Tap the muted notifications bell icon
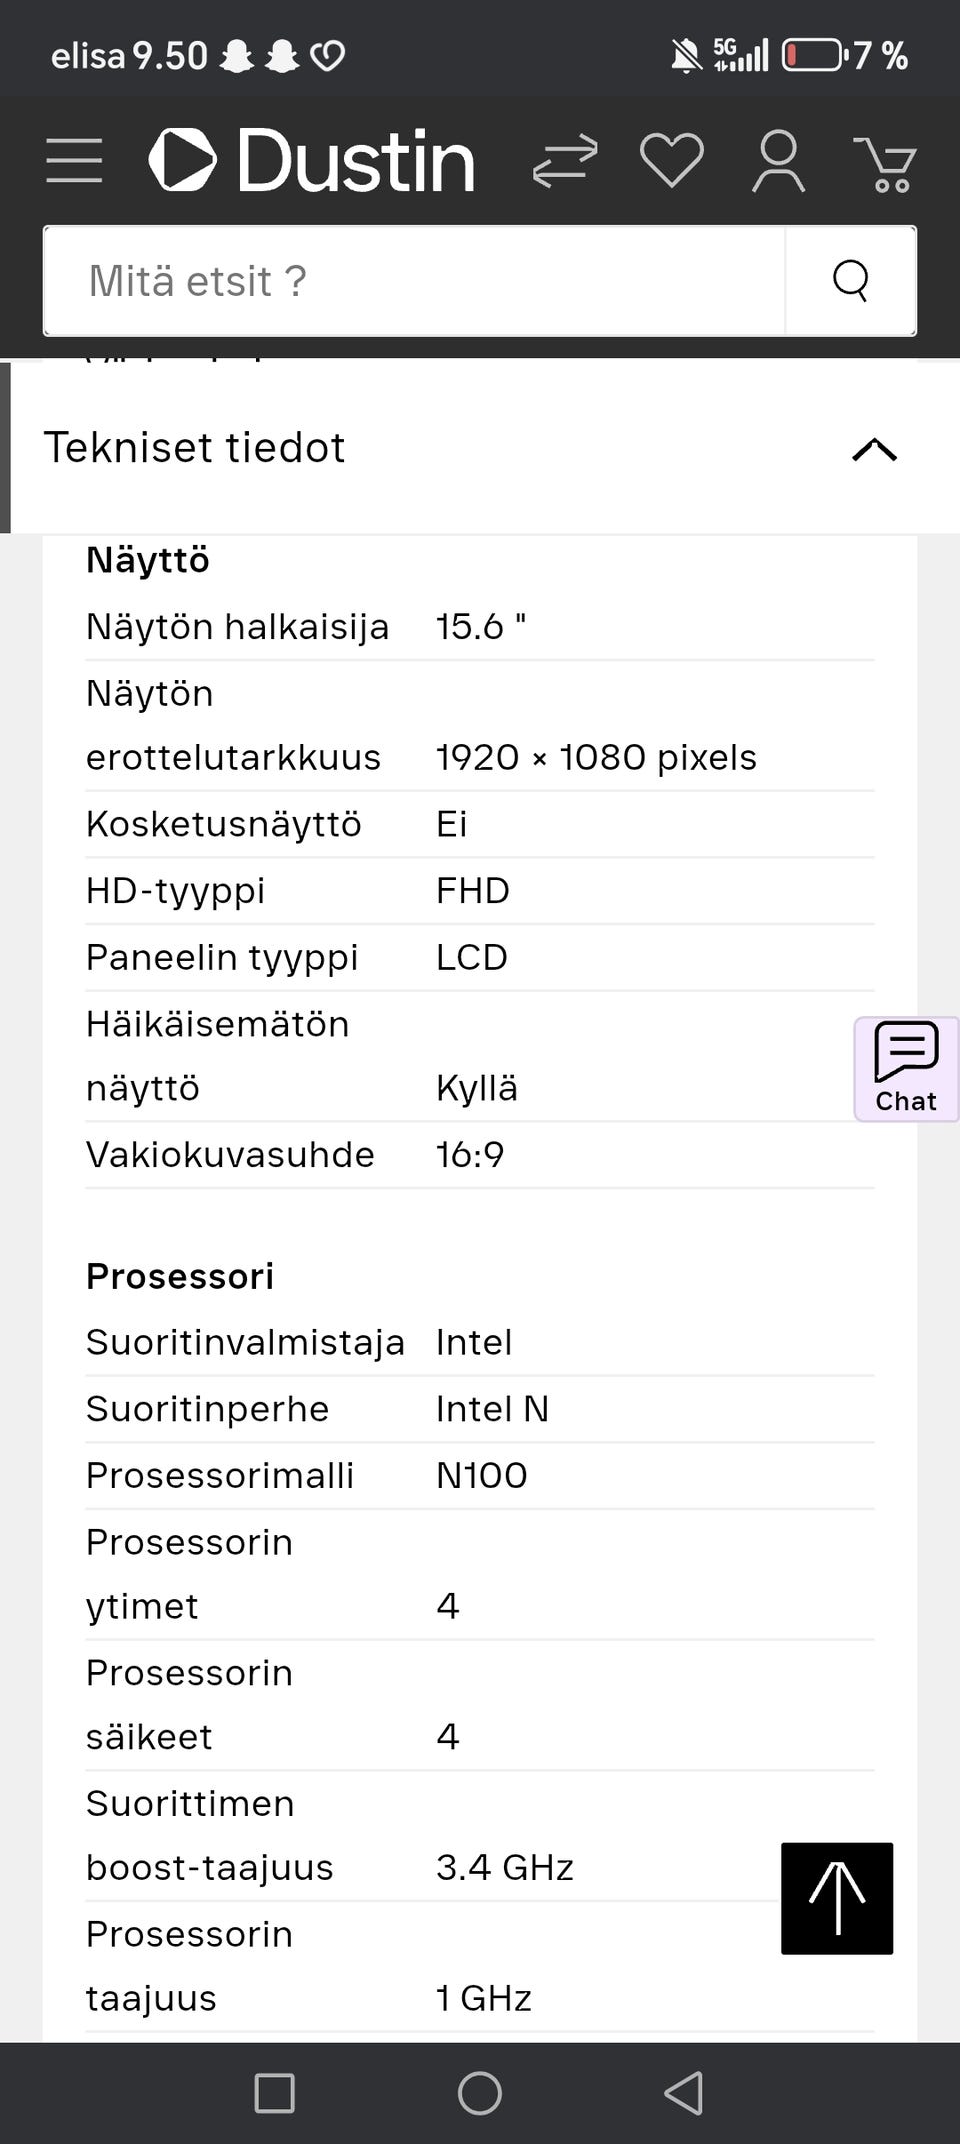Image resolution: width=960 pixels, height=2144 pixels. [685, 56]
